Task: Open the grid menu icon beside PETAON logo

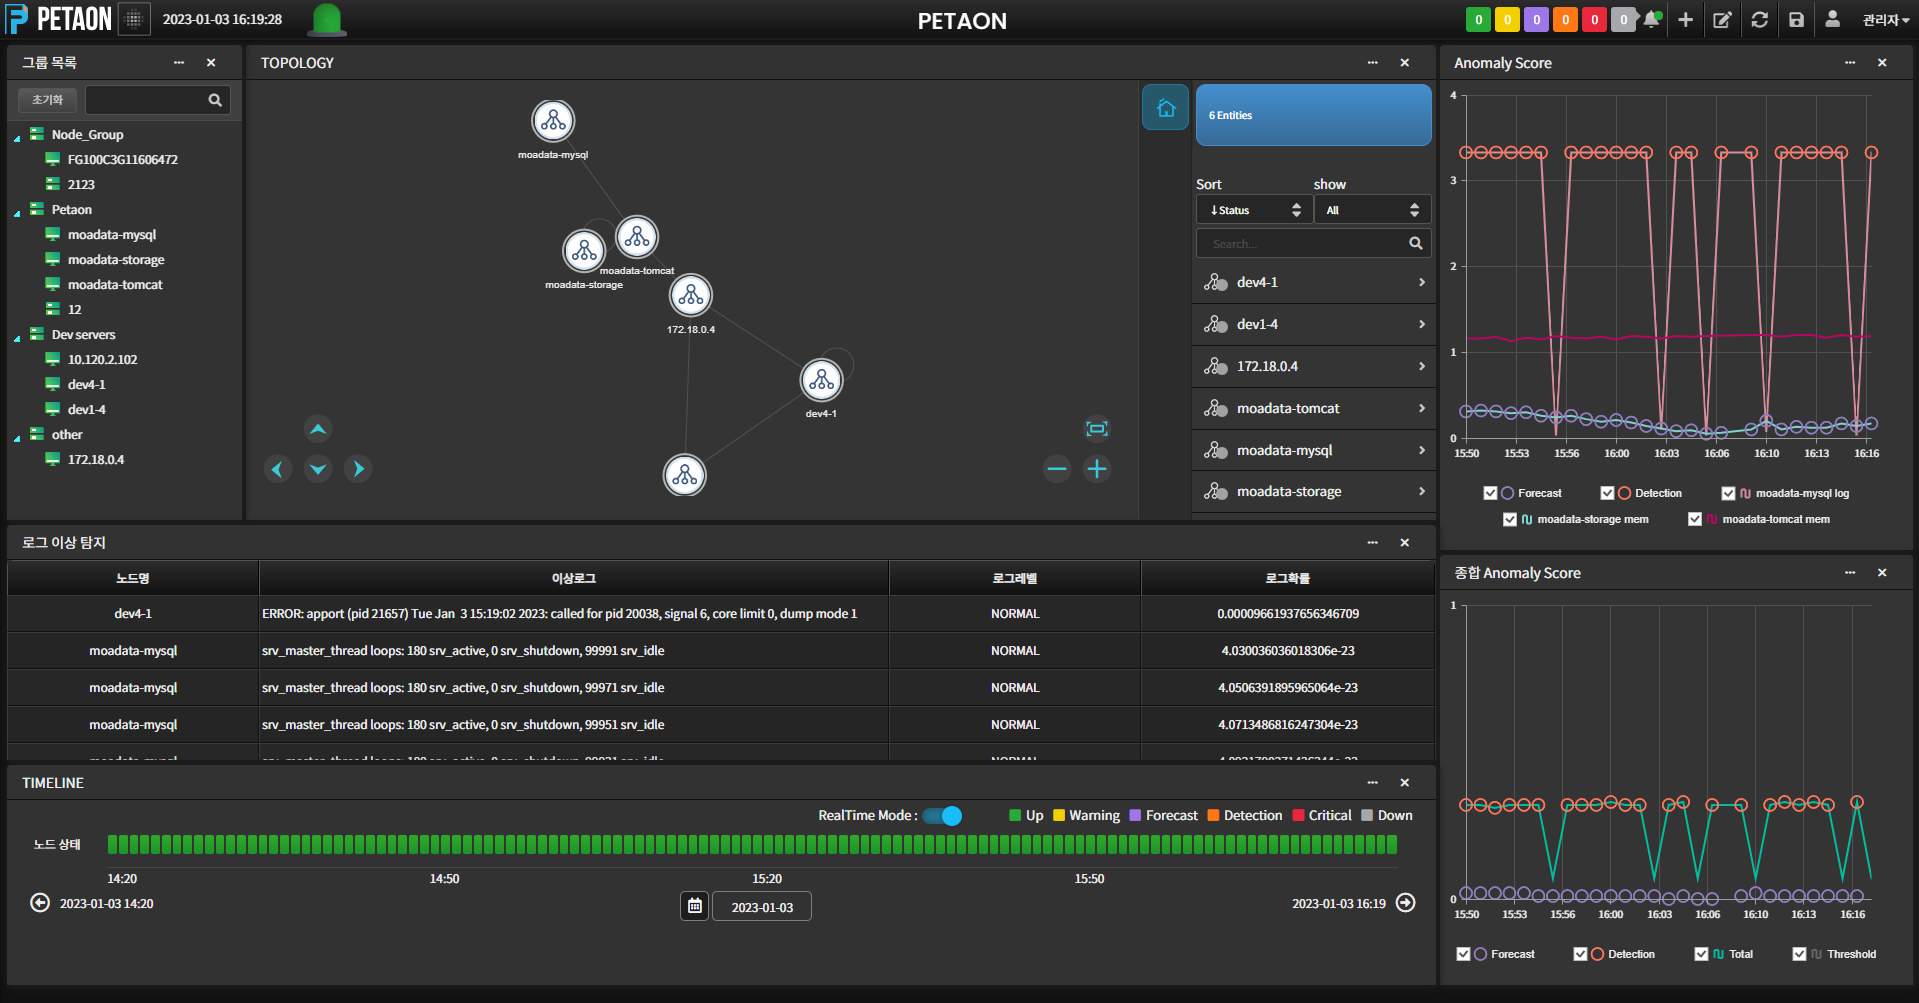Action: [x=134, y=19]
